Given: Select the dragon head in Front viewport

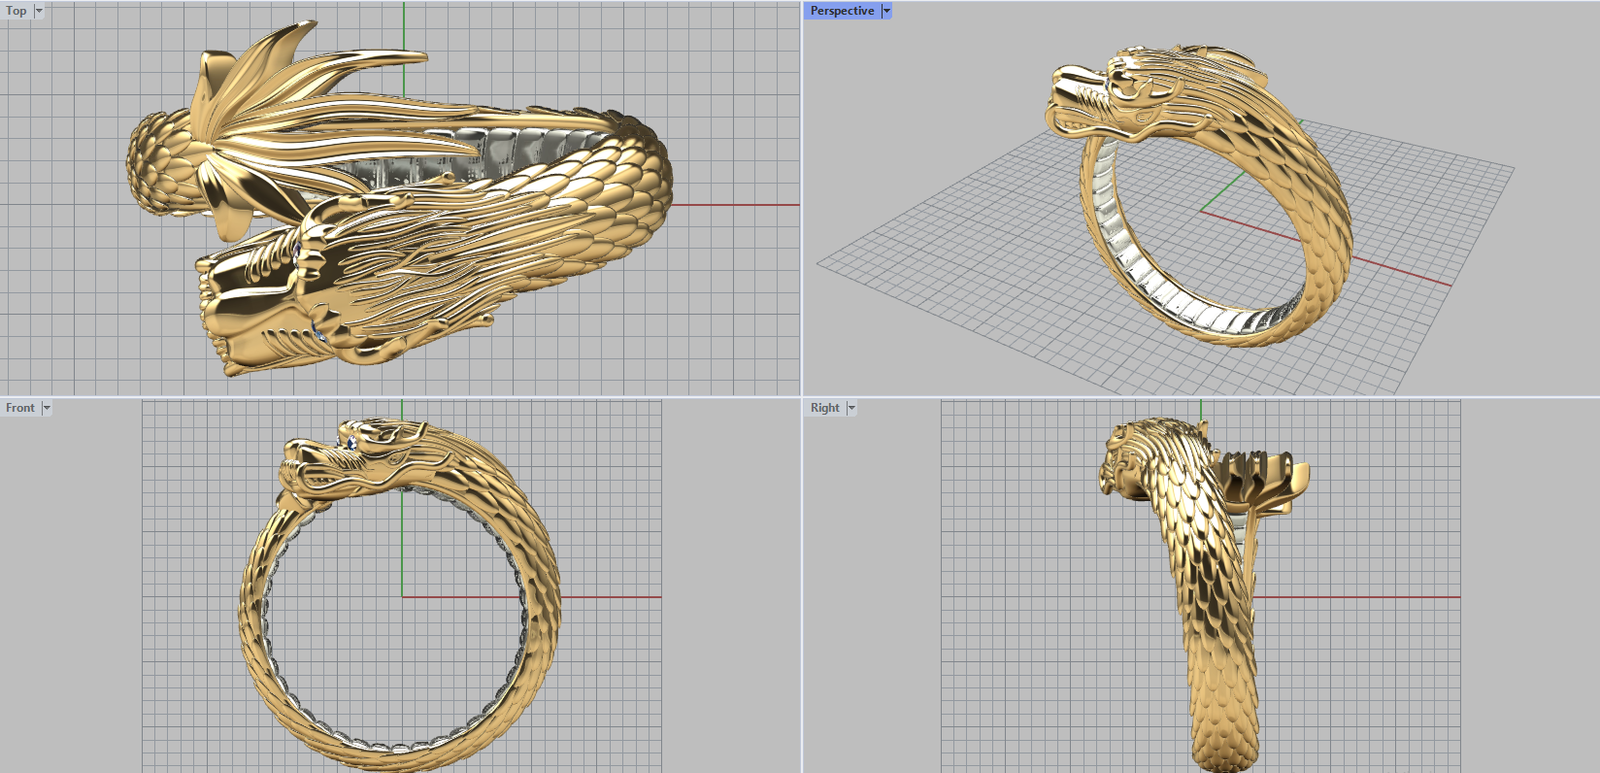Looking at the screenshot, I should 340,460.
